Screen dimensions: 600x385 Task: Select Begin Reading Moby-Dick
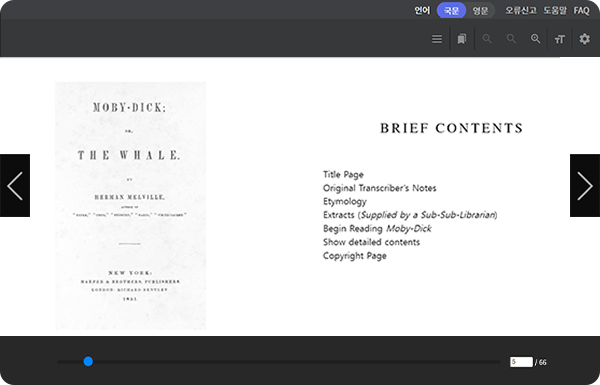377,228
